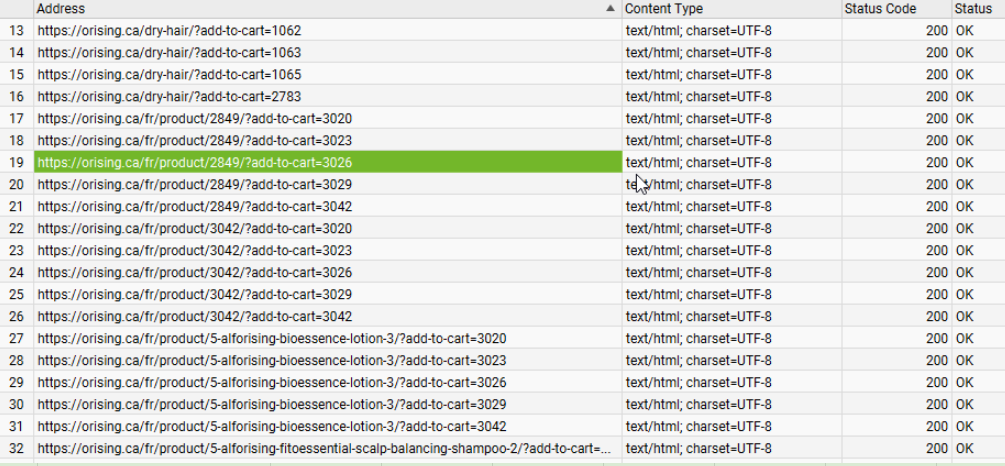The height and width of the screenshot is (466, 1005).
Task: Select URL bioessence-lotion-3/?add-to-cart=3026
Action: coord(272,383)
